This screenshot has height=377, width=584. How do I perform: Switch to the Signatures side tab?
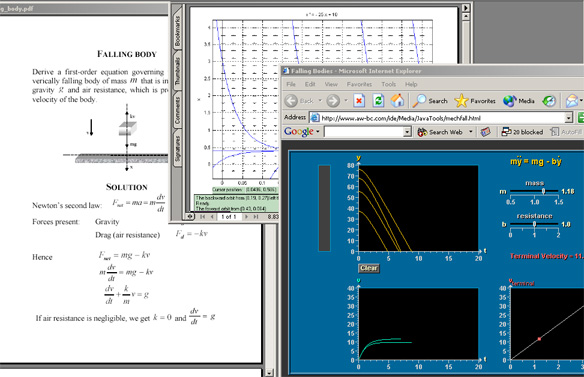pyautogui.click(x=178, y=148)
